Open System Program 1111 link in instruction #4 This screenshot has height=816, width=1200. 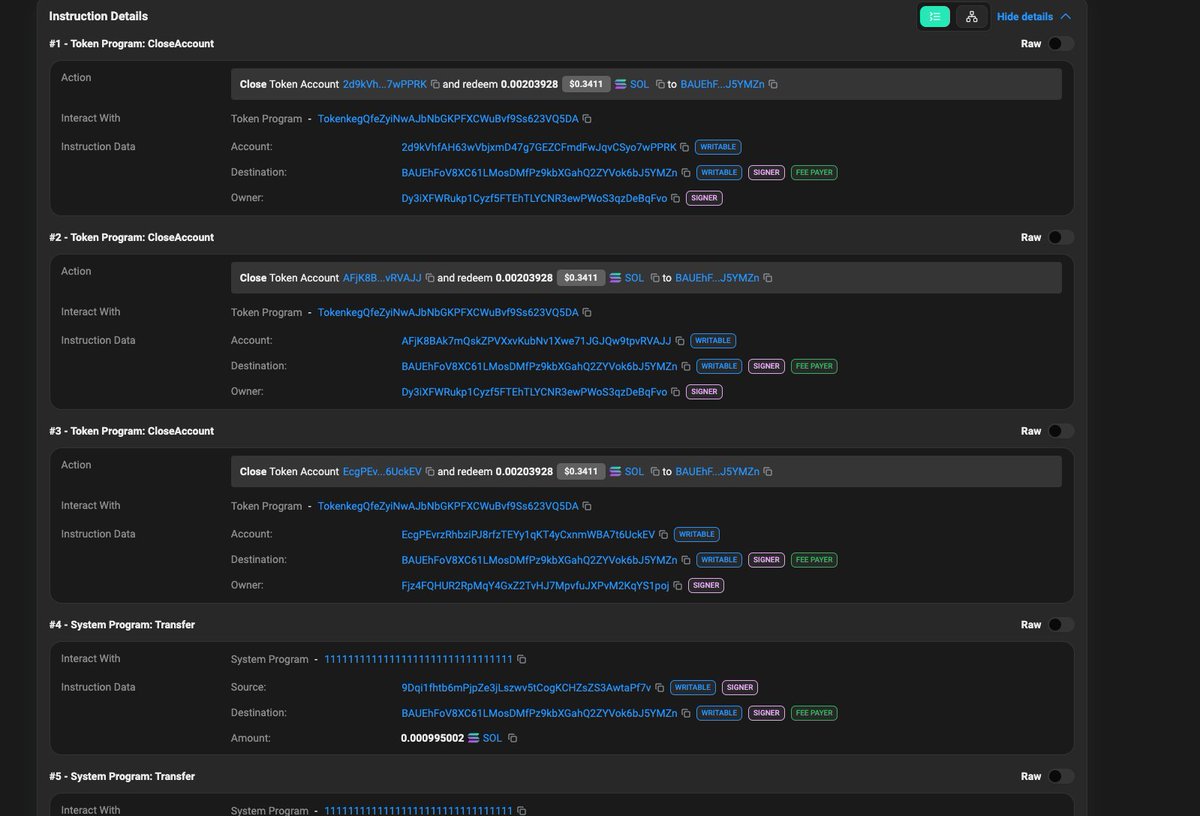tap(419, 660)
